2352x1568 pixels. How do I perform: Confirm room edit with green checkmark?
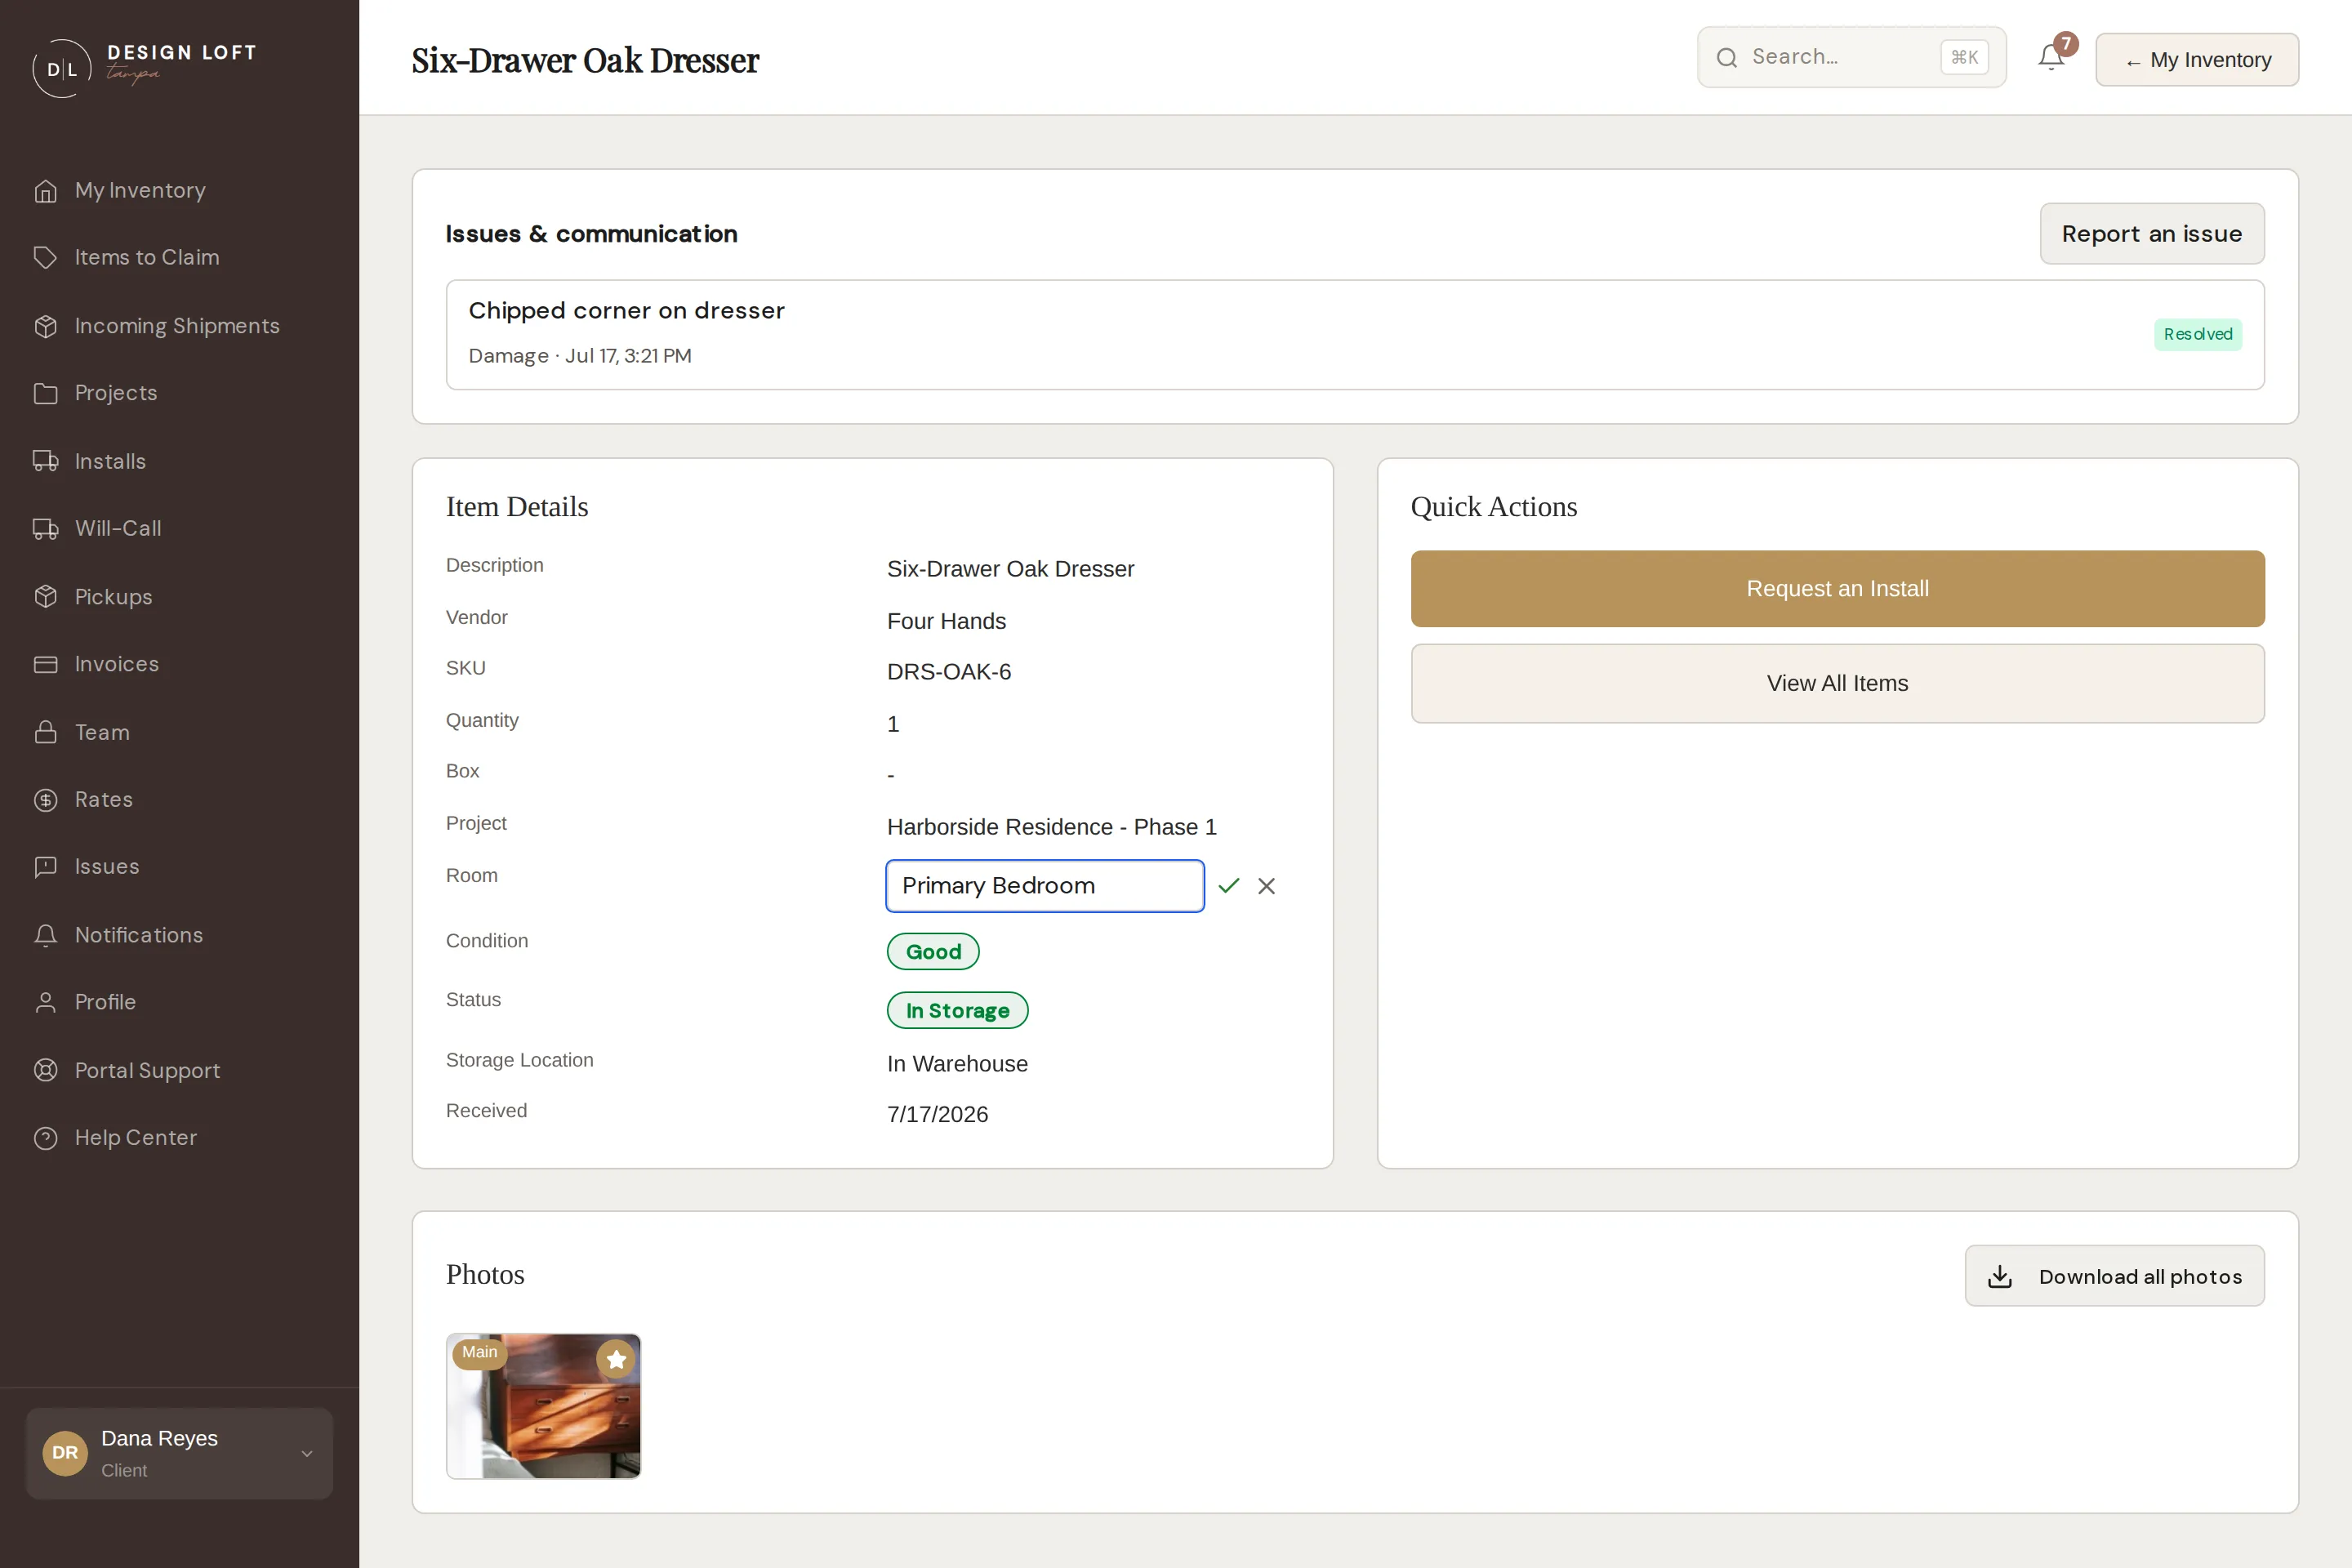pos(1229,886)
